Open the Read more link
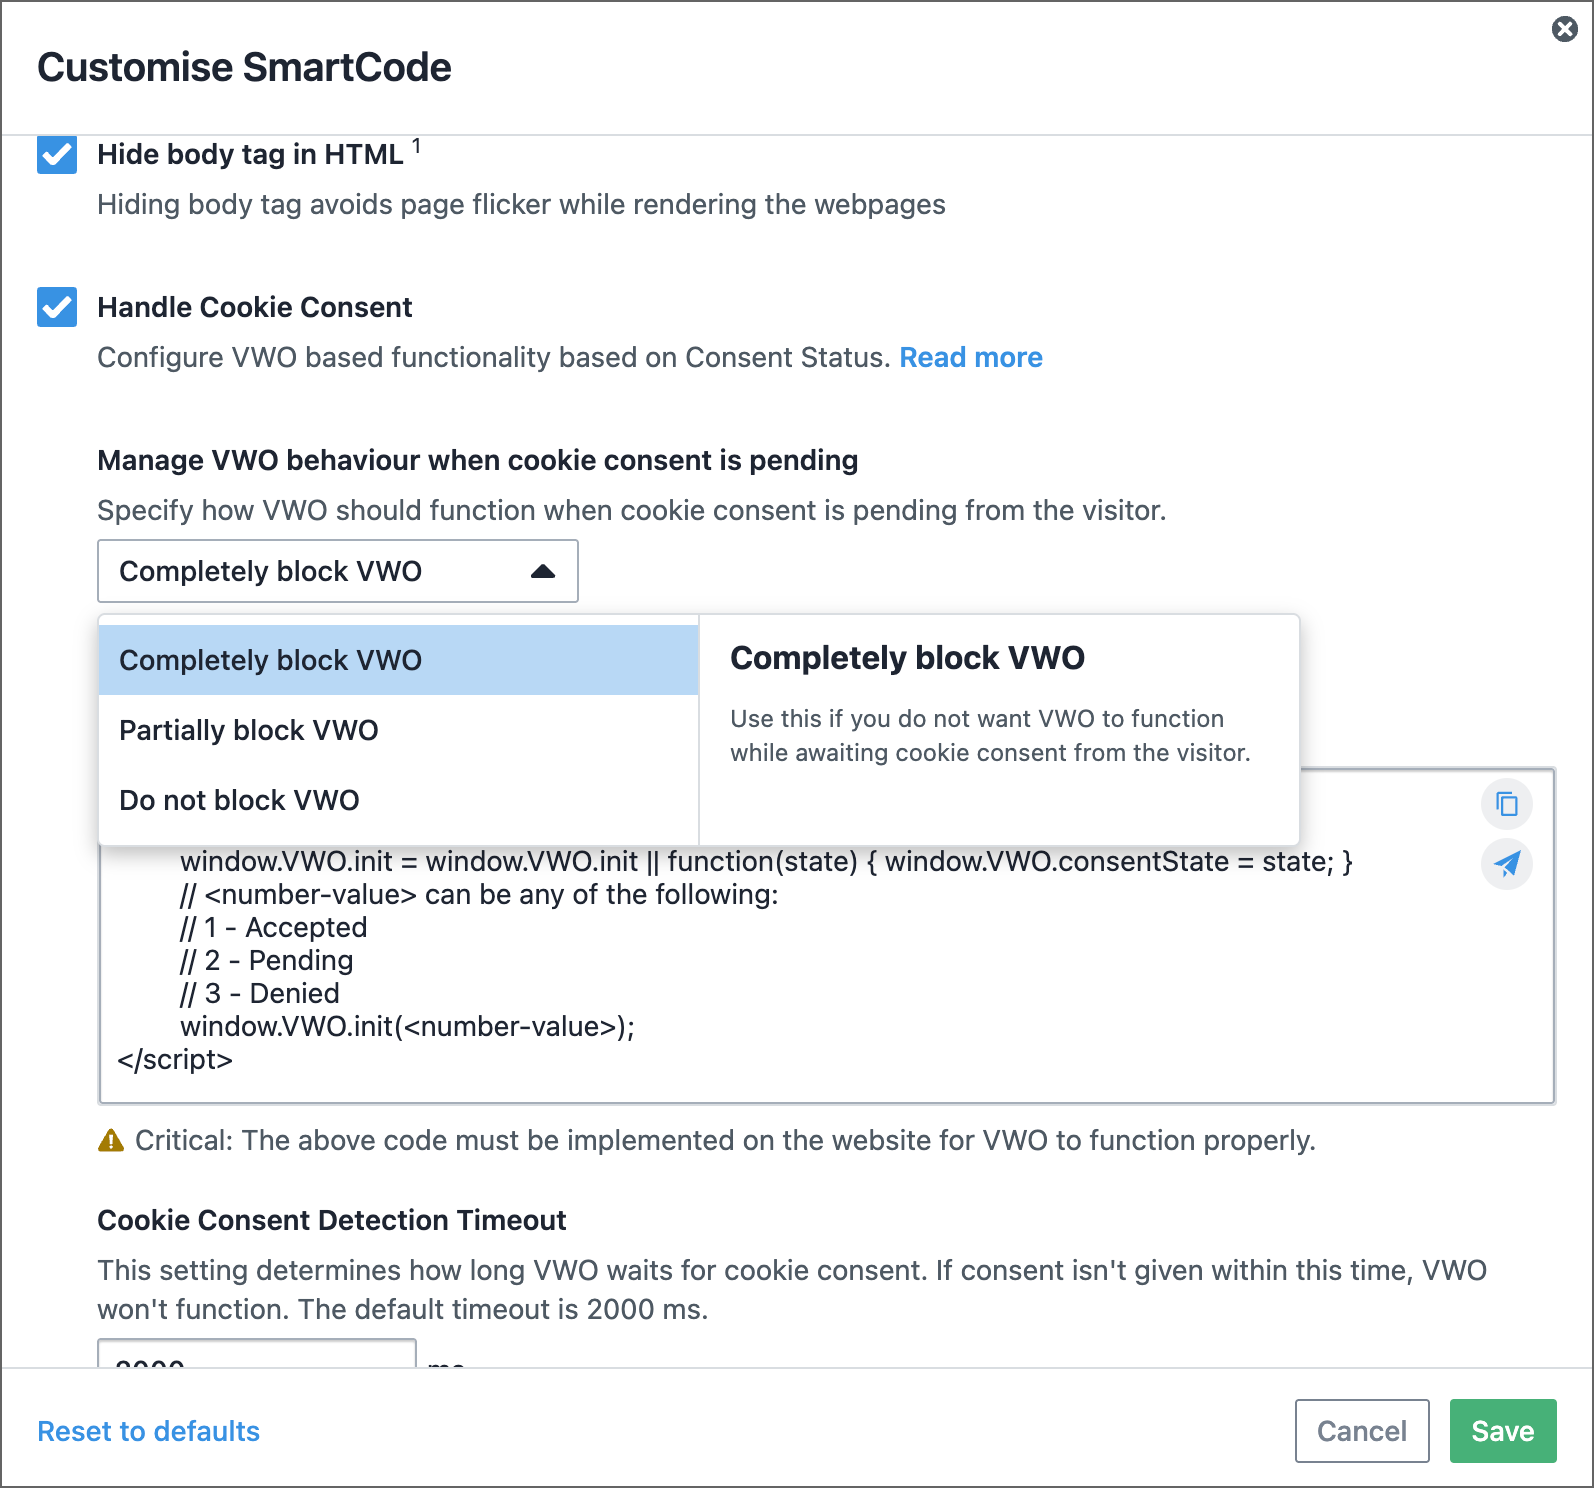 coord(971,357)
